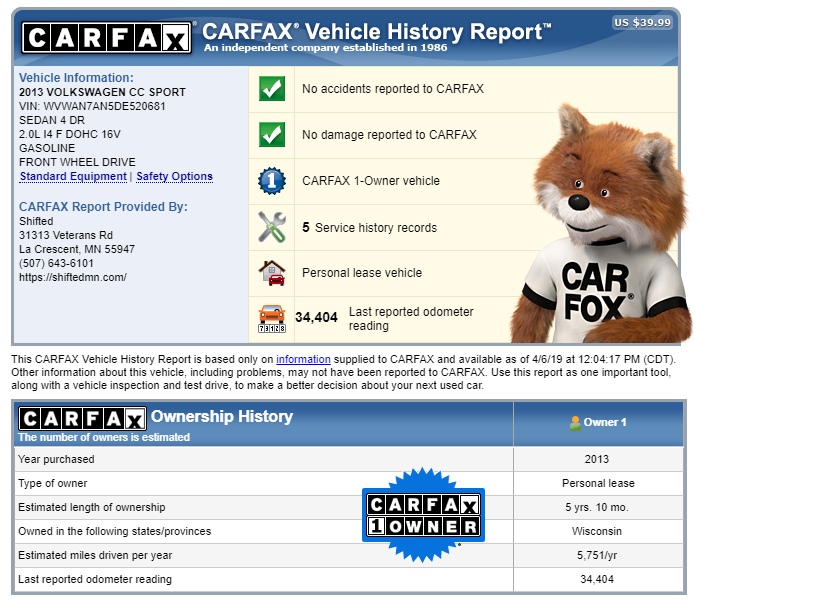Click 'An independent company established in 1986' tagline
The width and height of the screenshot is (819, 600).
tap(325, 48)
